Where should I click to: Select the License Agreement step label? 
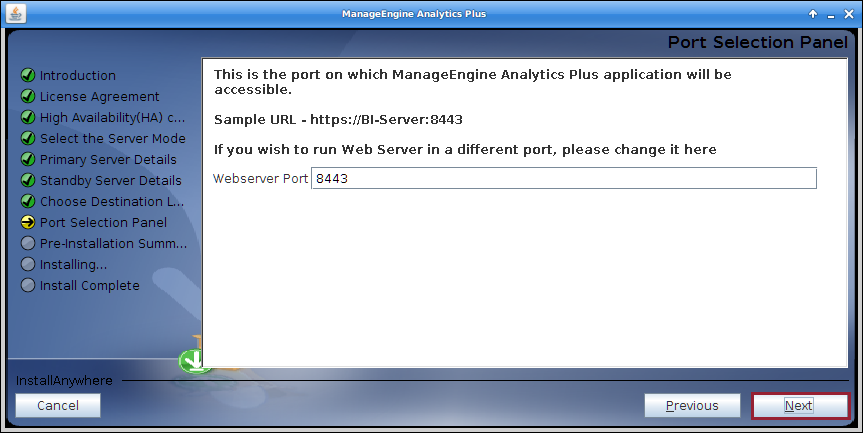pyautogui.click(x=100, y=96)
